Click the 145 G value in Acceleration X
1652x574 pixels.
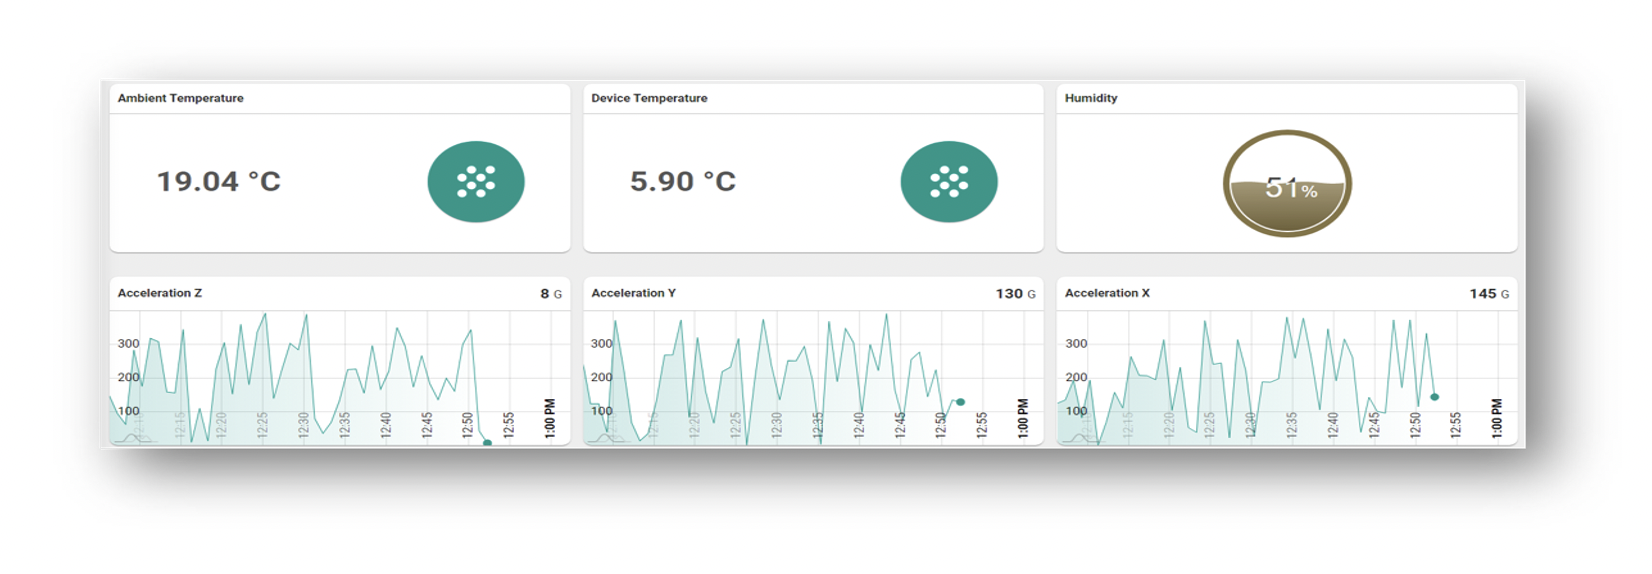(1489, 294)
